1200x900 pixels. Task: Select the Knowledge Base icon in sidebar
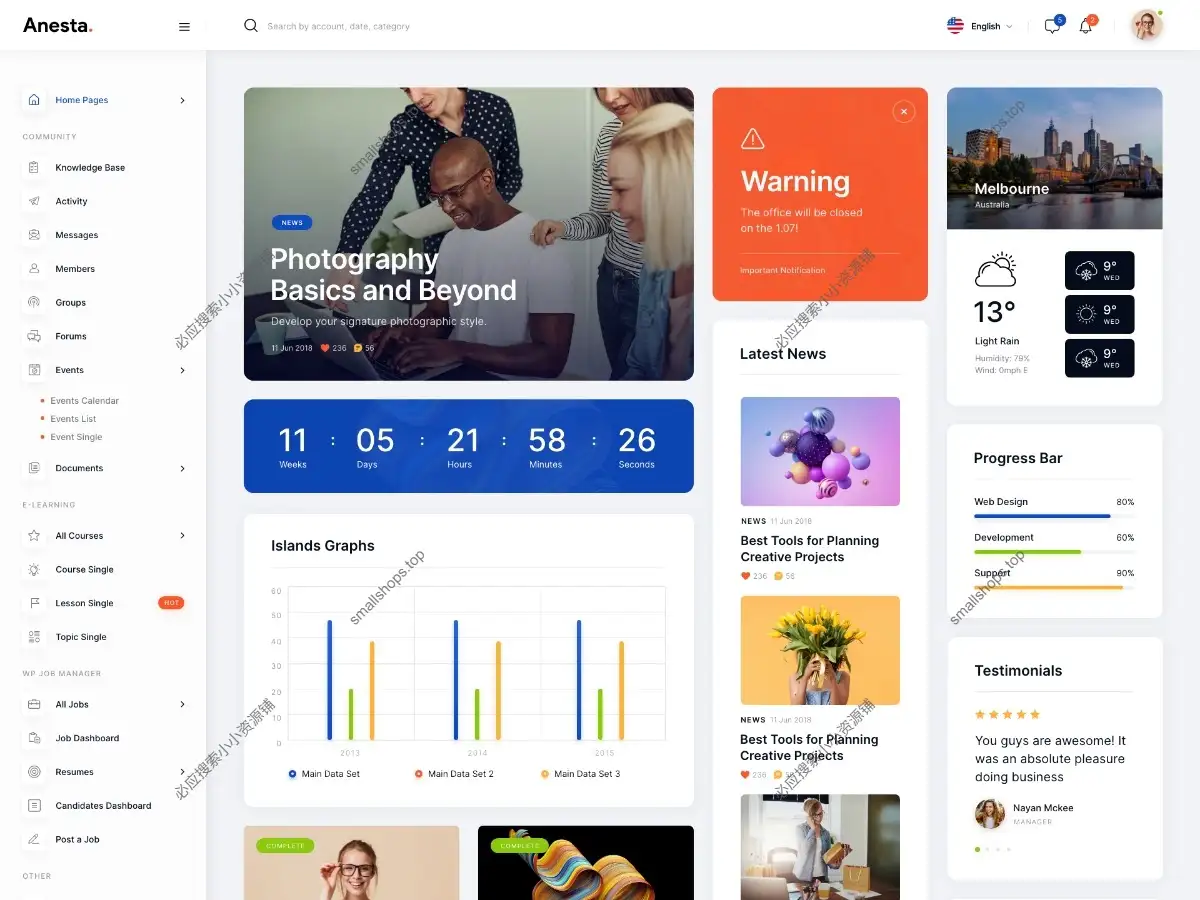tap(33, 167)
